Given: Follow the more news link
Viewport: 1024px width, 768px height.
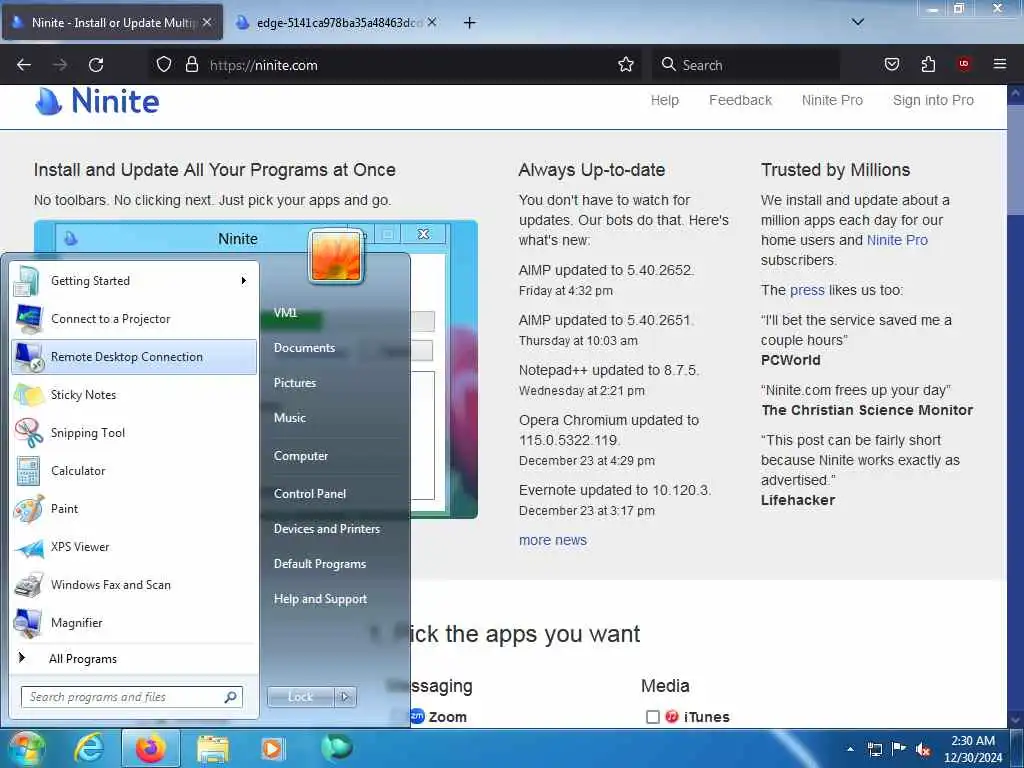Looking at the screenshot, I should point(553,540).
